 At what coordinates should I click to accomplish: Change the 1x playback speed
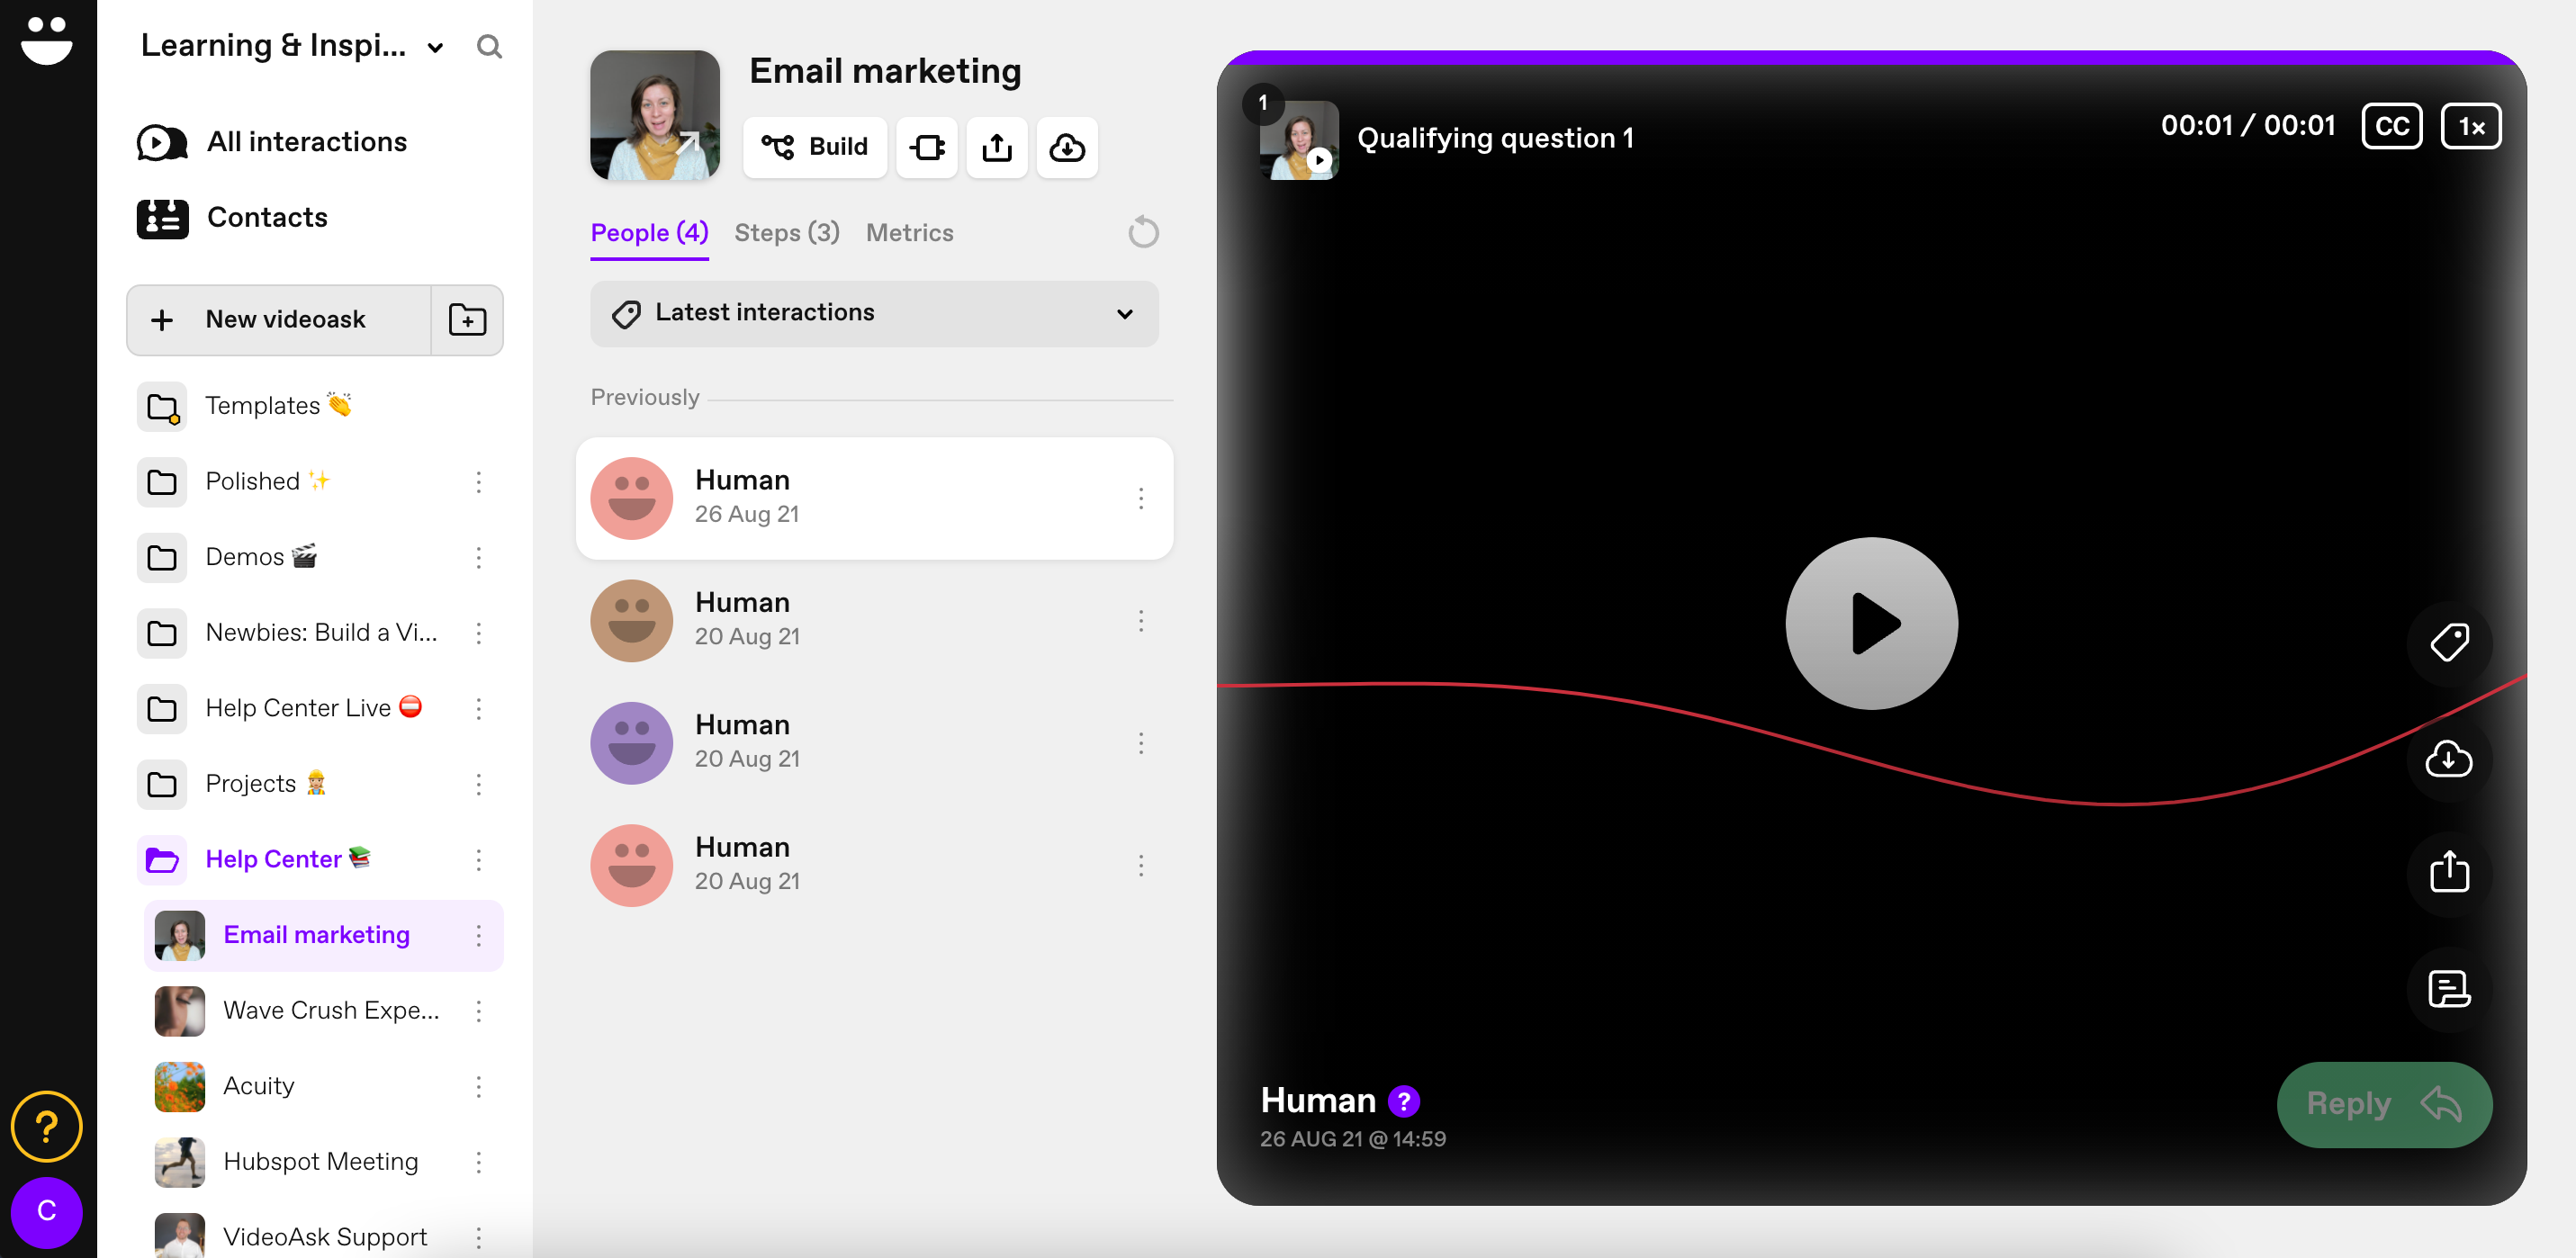point(2470,127)
